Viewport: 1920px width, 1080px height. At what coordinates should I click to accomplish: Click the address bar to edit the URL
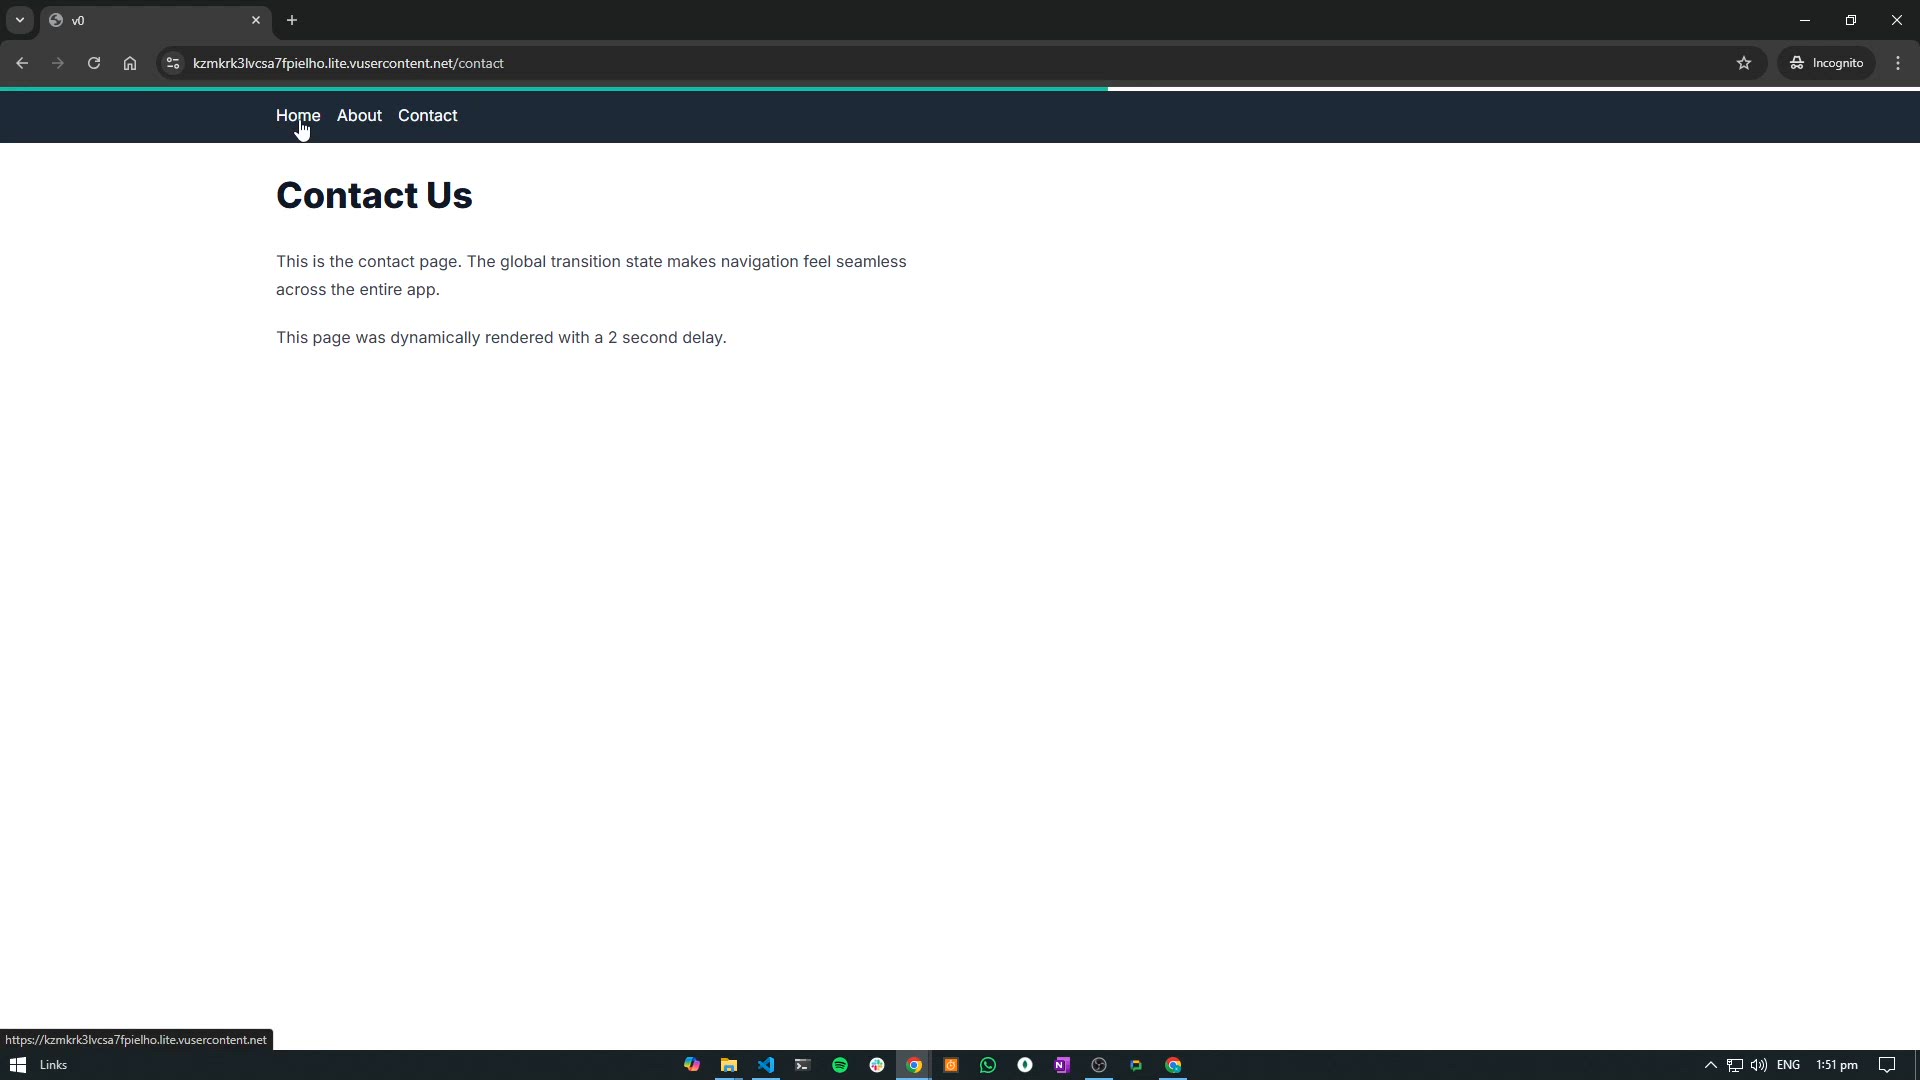pos(700,62)
